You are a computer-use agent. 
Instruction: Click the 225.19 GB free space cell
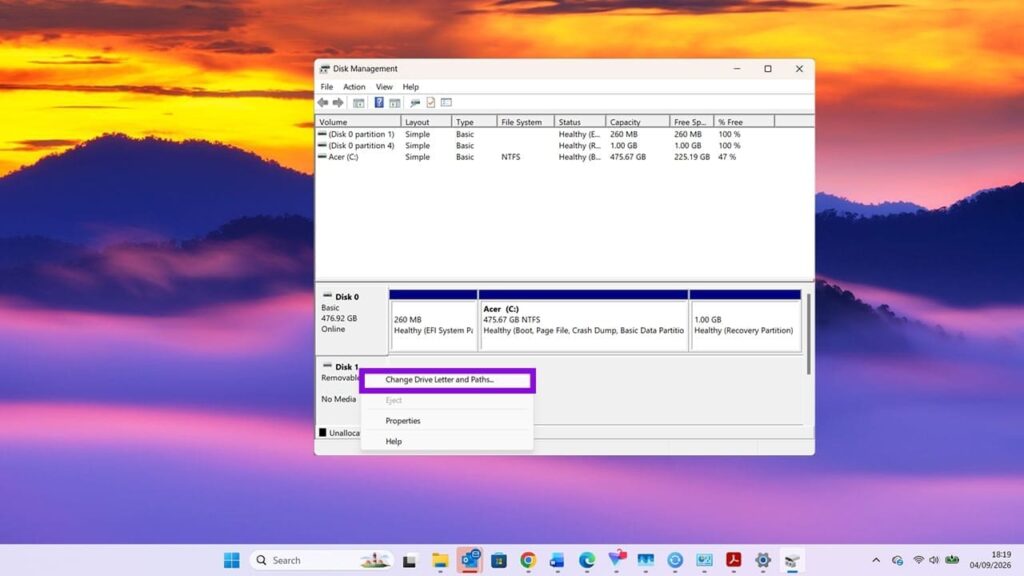tap(692, 157)
